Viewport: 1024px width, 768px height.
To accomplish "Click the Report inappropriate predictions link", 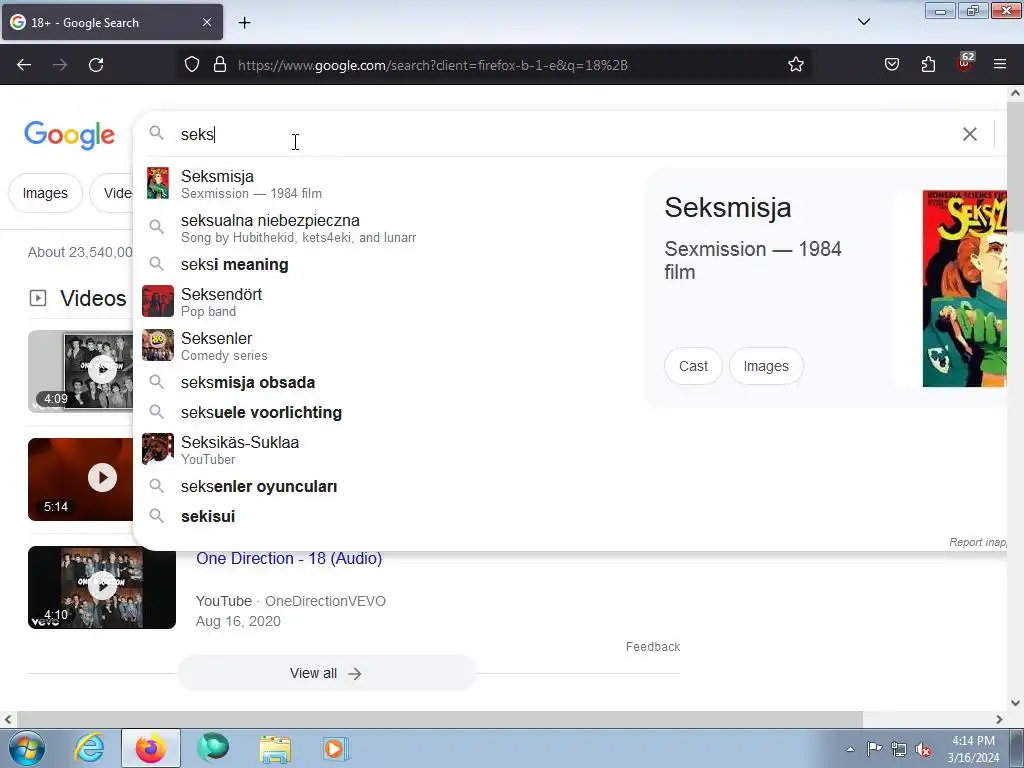I will [x=978, y=542].
